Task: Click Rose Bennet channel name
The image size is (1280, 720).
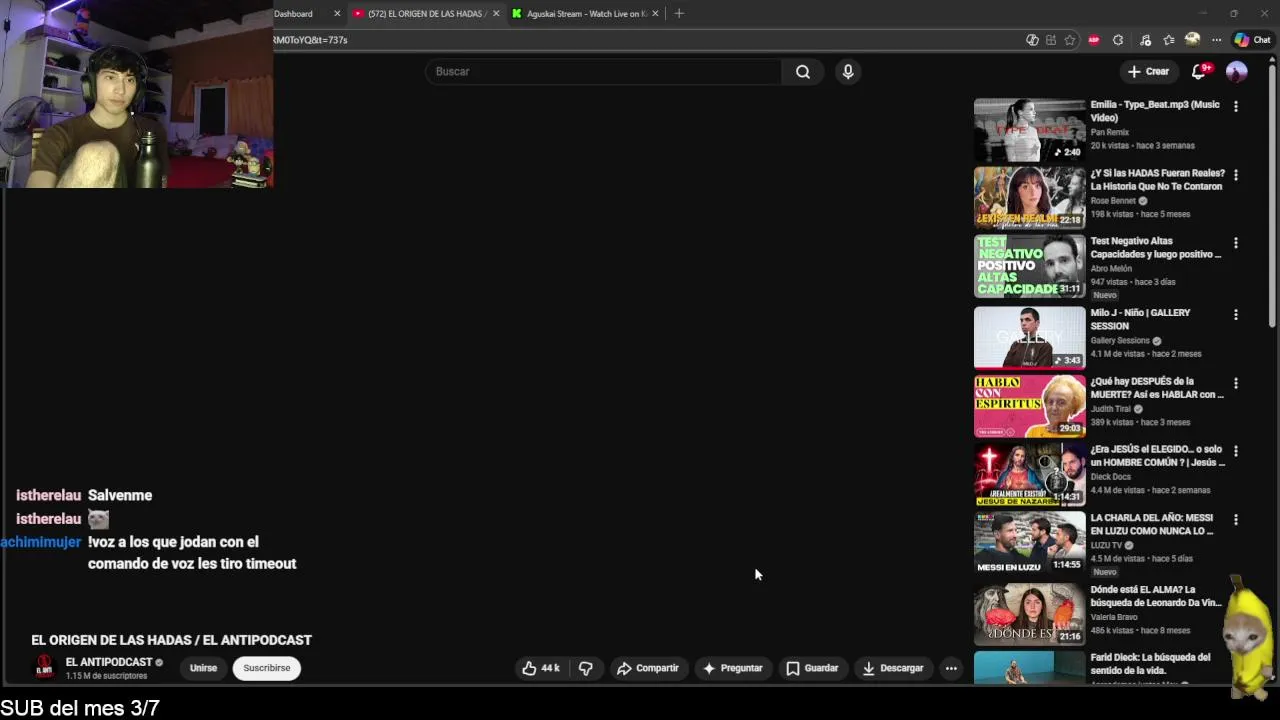Action: click(1113, 201)
